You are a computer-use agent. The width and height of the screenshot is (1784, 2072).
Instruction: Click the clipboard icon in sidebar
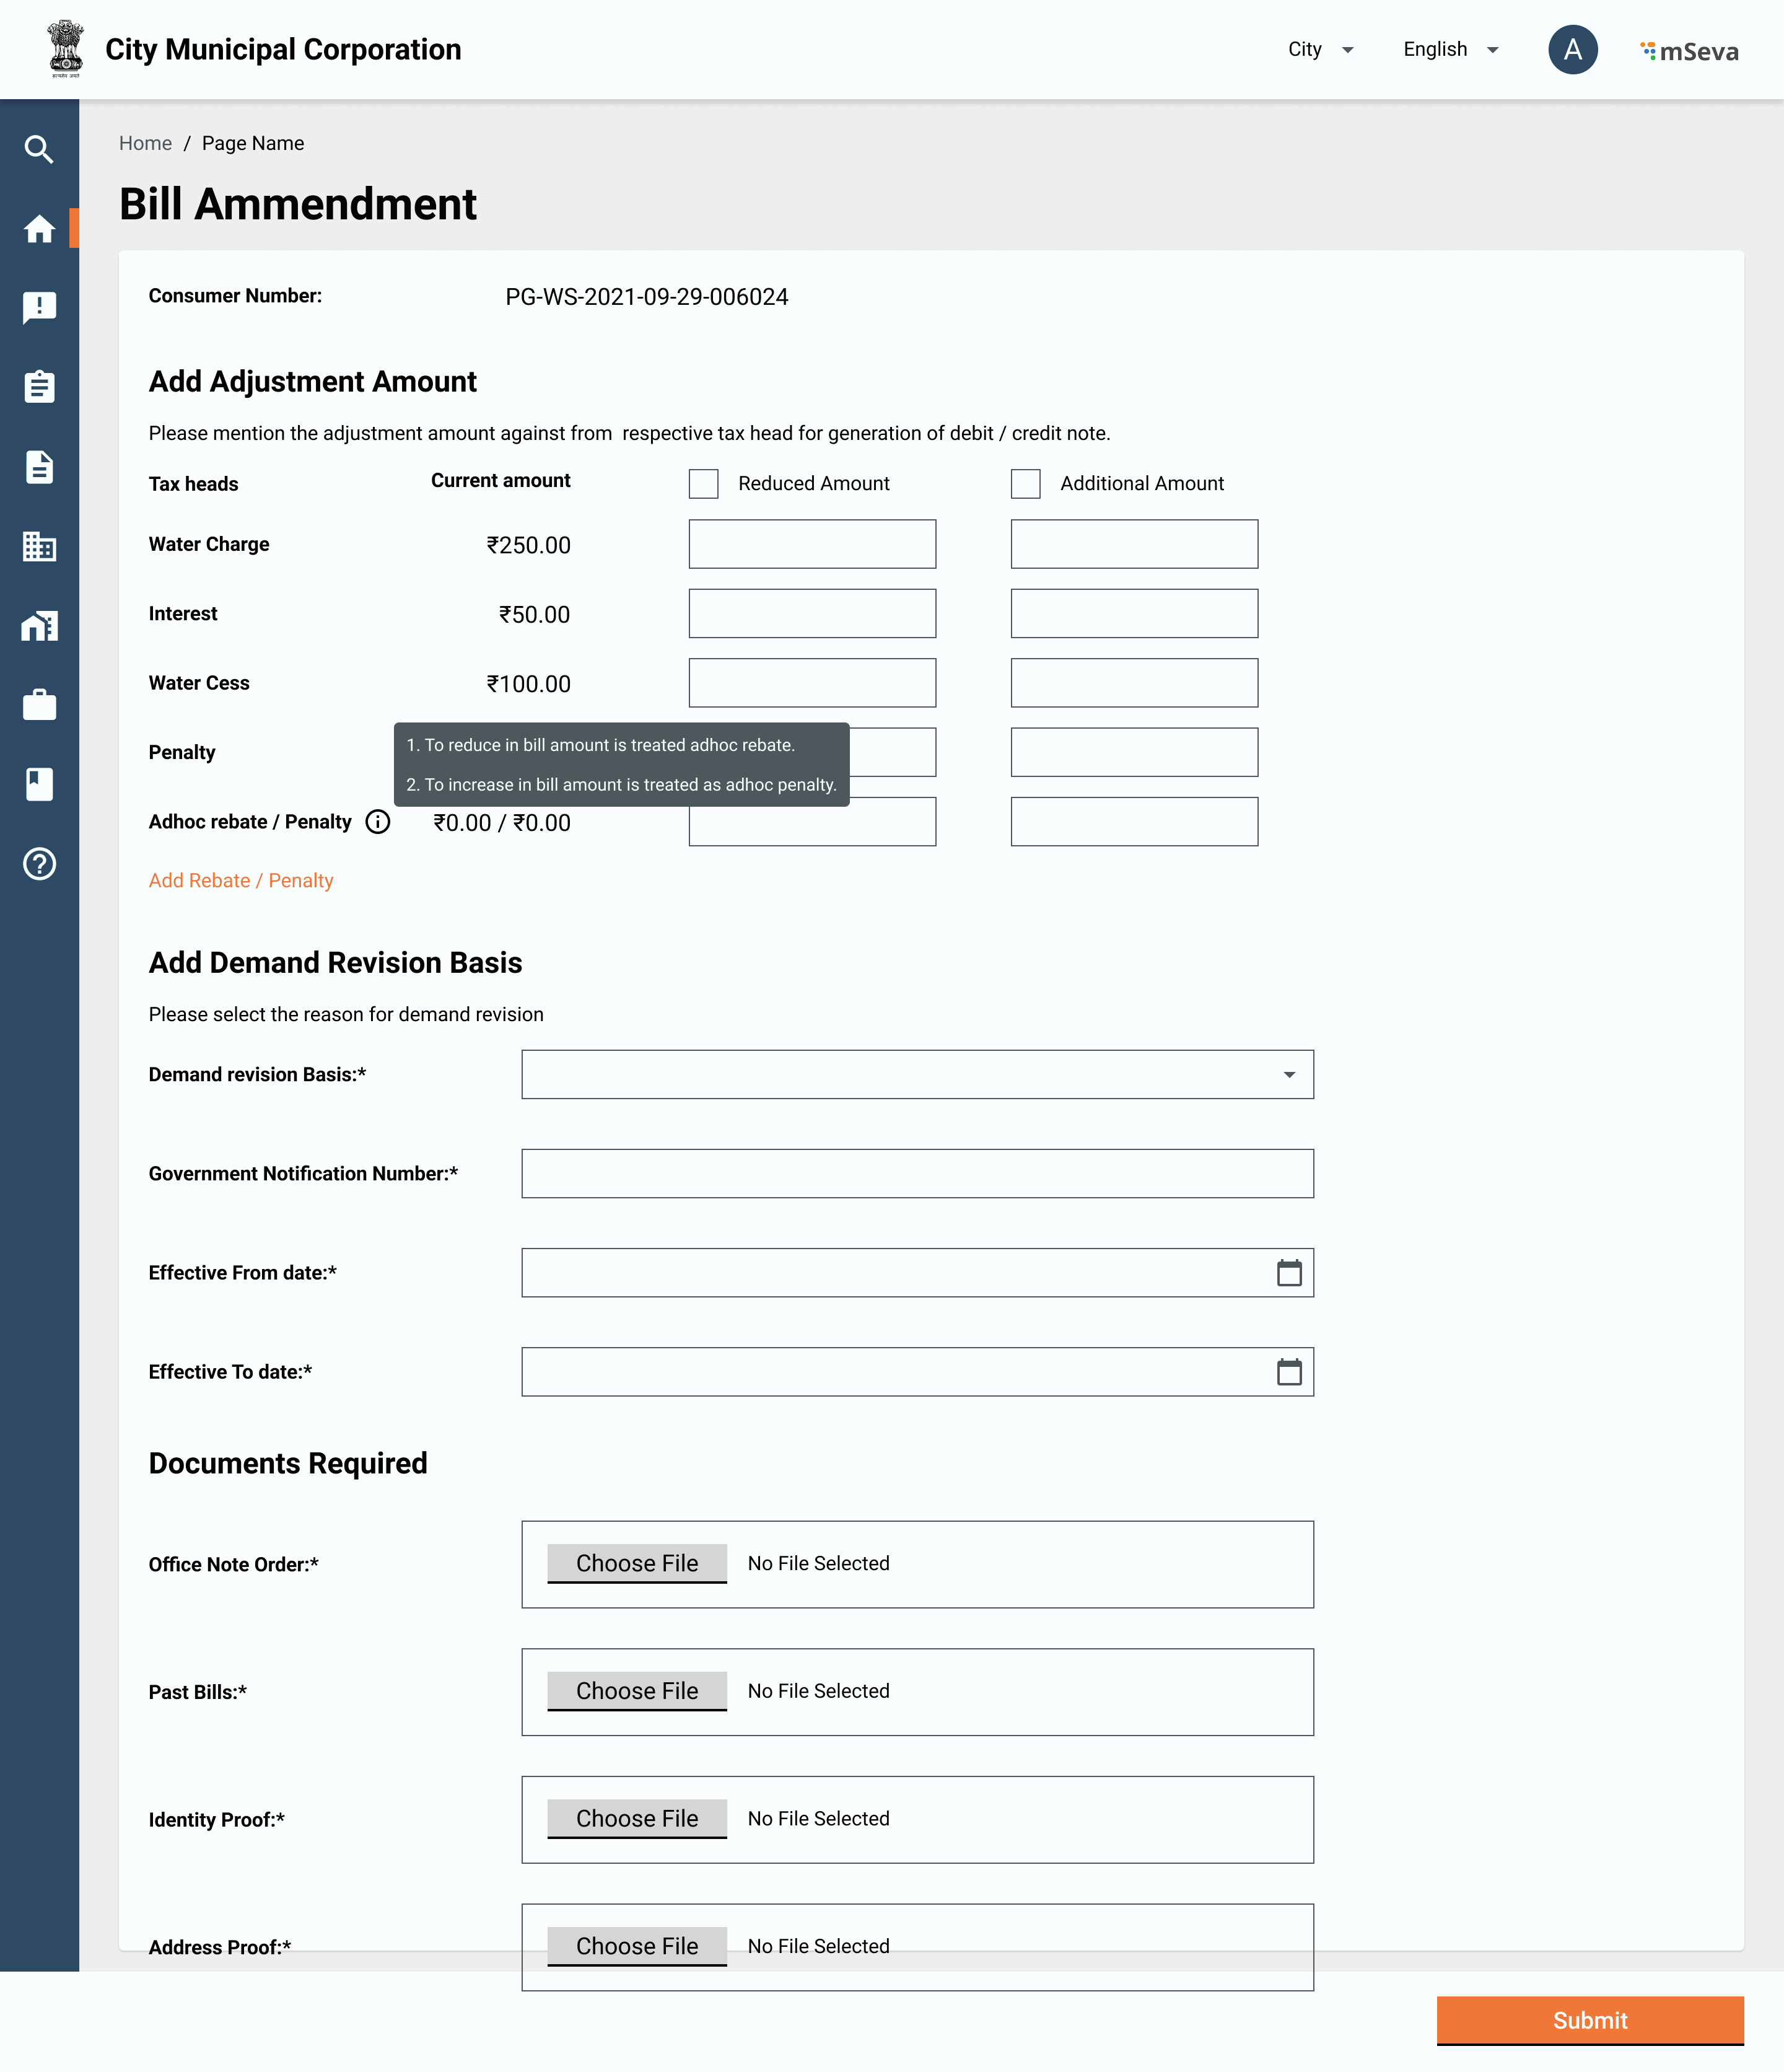39,387
